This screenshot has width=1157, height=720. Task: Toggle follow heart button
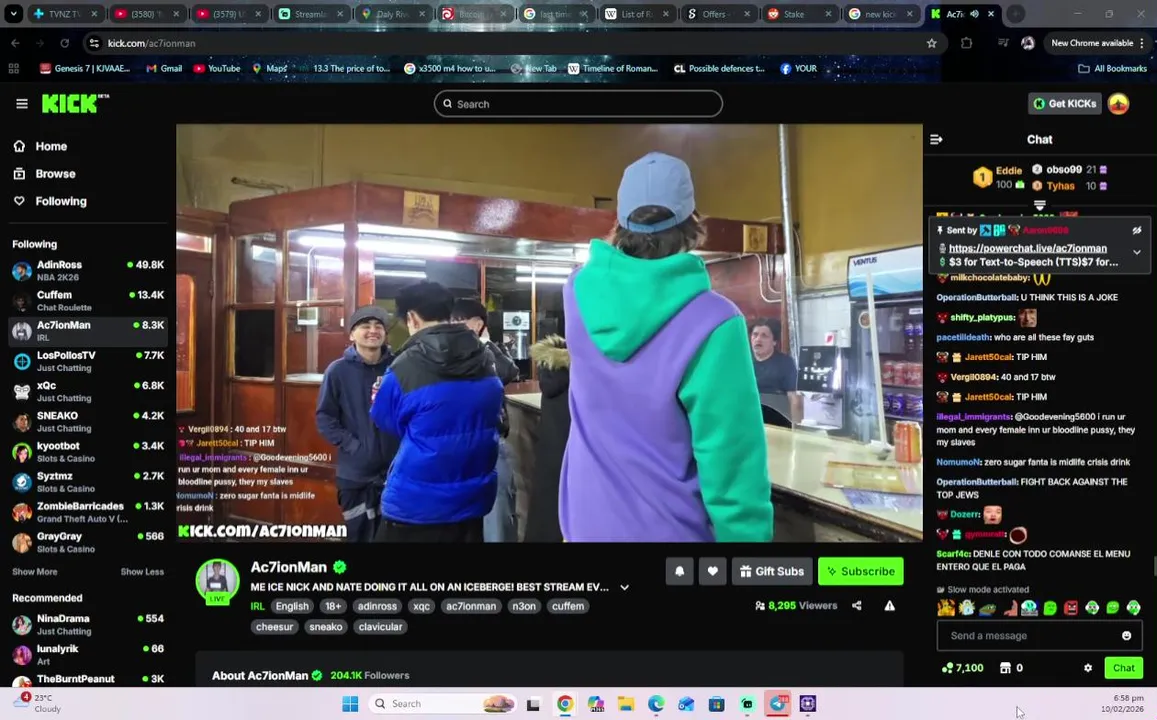pyautogui.click(x=712, y=571)
